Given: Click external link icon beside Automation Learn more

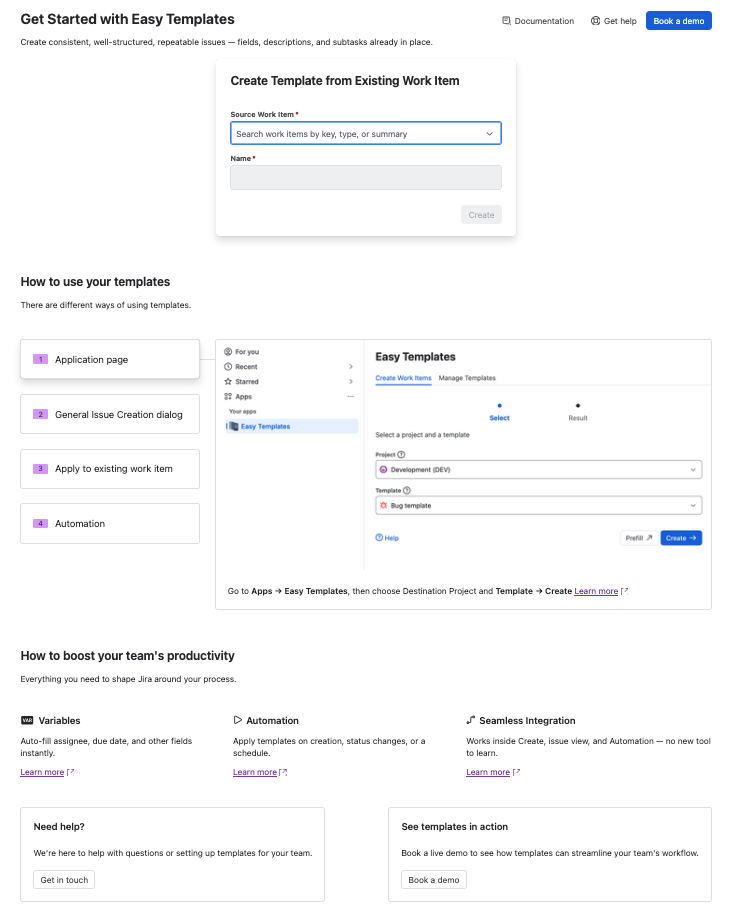Looking at the screenshot, I should point(283,772).
